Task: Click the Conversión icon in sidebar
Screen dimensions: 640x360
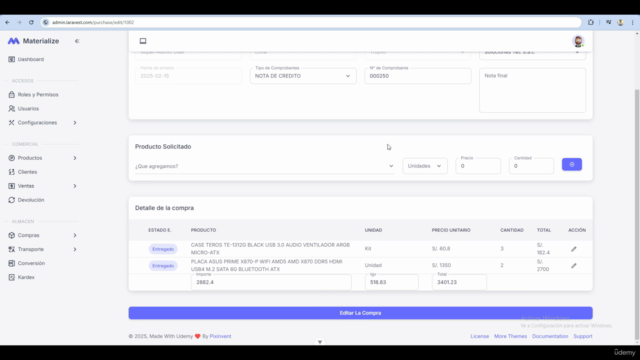Action: 11,263
